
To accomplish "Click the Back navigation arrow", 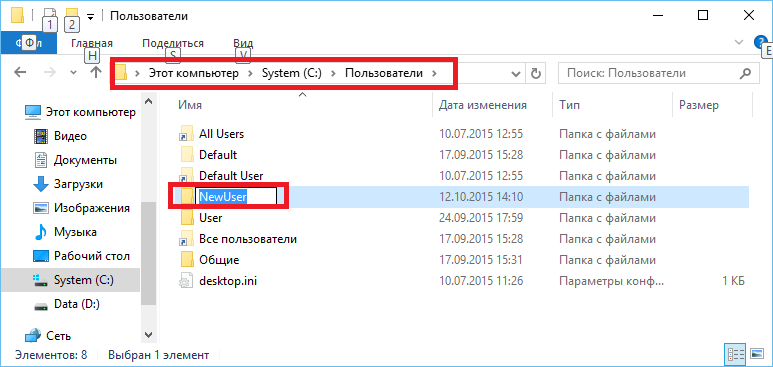I will tap(20, 73).
